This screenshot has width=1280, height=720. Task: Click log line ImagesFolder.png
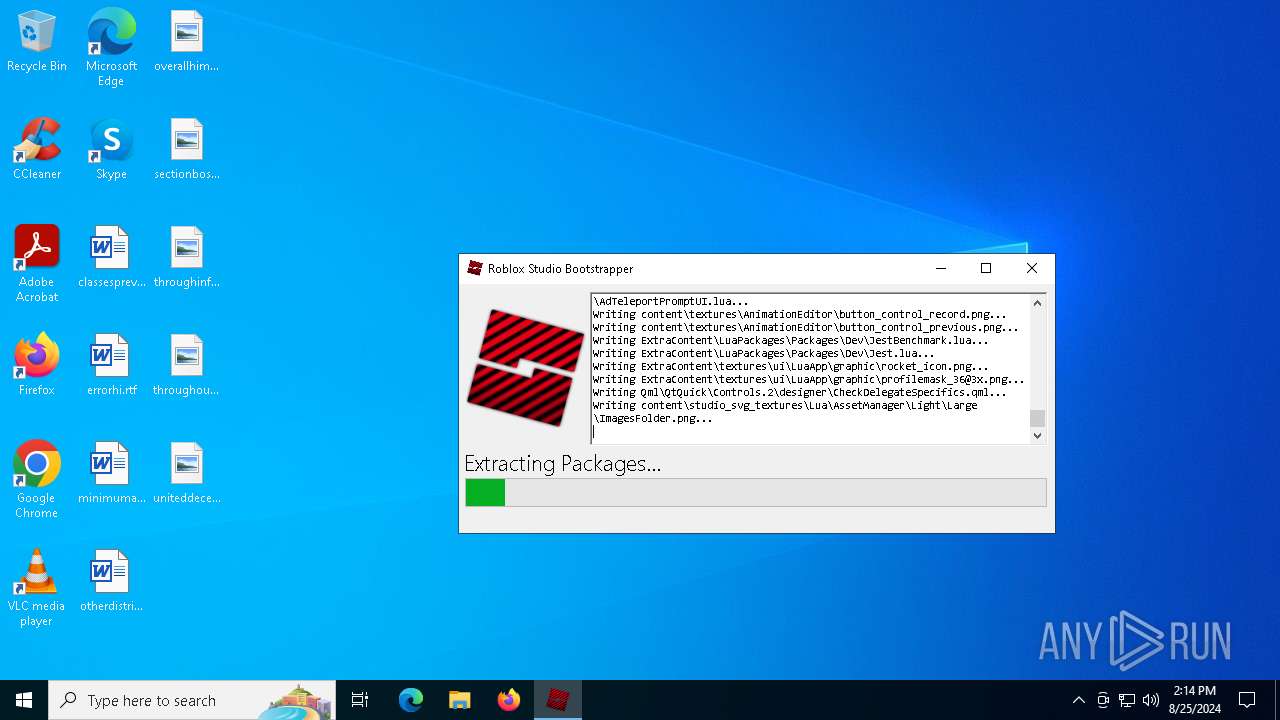[x=653, y=418]
